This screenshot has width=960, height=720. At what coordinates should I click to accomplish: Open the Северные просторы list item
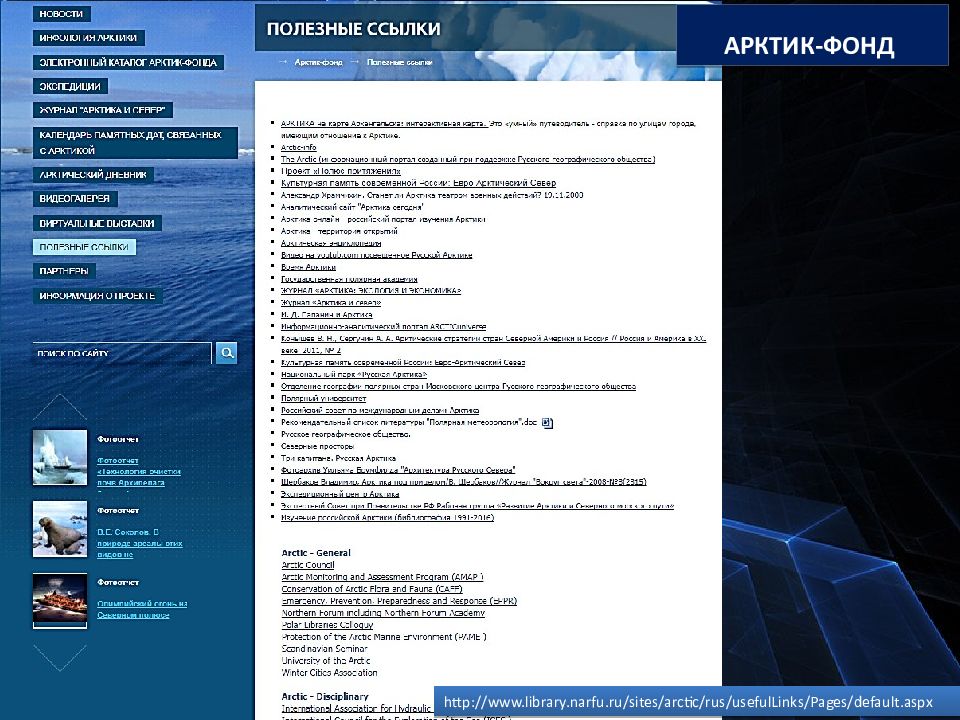tap(317, 446)
